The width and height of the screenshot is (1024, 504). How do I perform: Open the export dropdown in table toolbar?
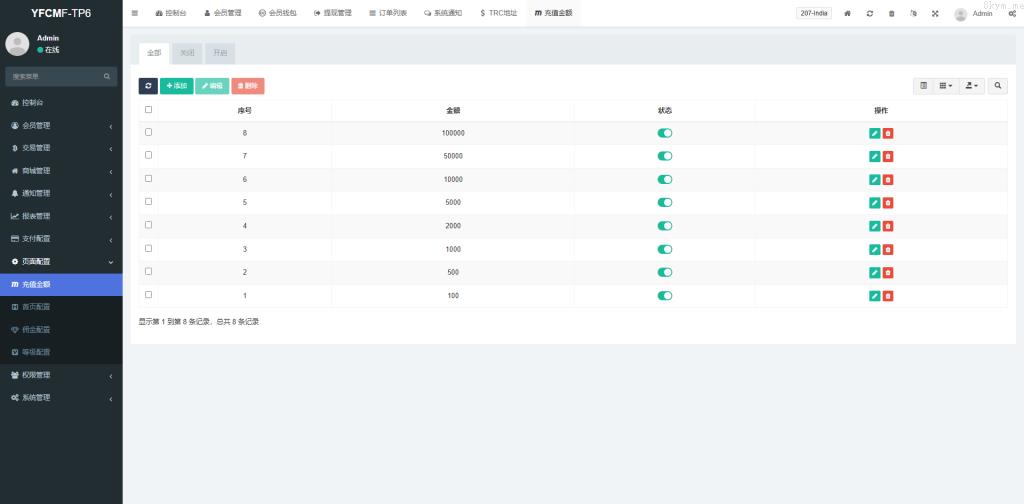tap(971, 86)
